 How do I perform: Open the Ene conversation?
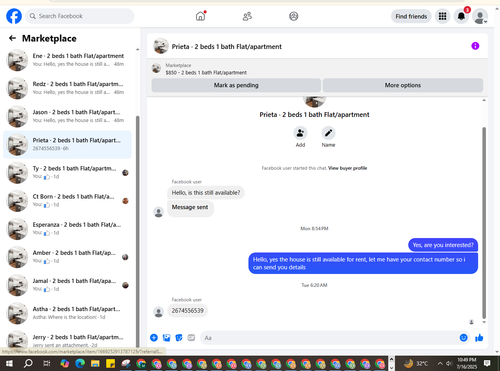[67, 60]
